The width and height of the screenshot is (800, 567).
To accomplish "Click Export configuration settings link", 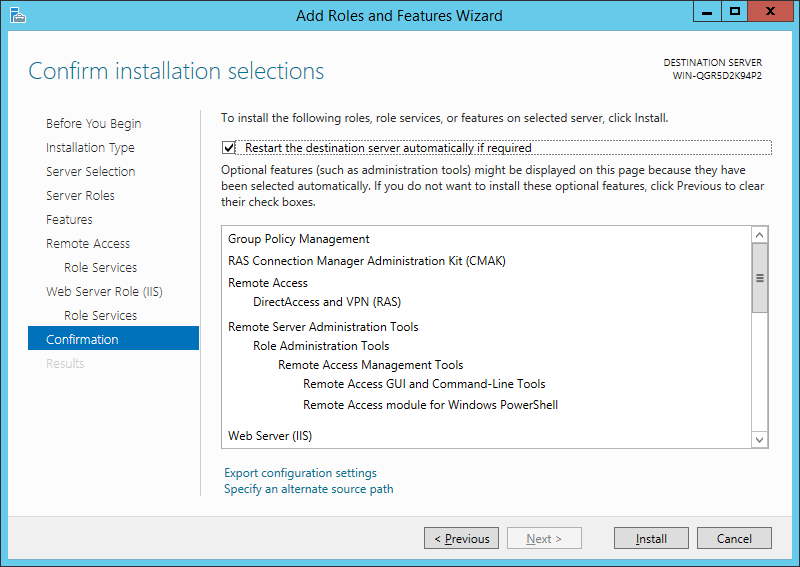I will tap(300, 473).
